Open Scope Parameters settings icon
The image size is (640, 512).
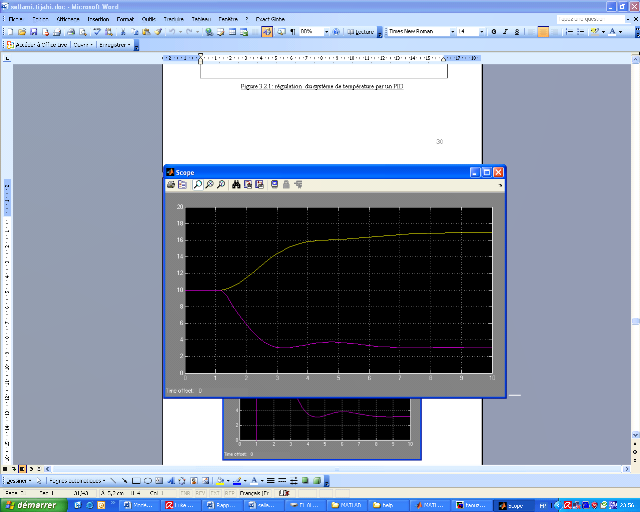coord(183,185)
